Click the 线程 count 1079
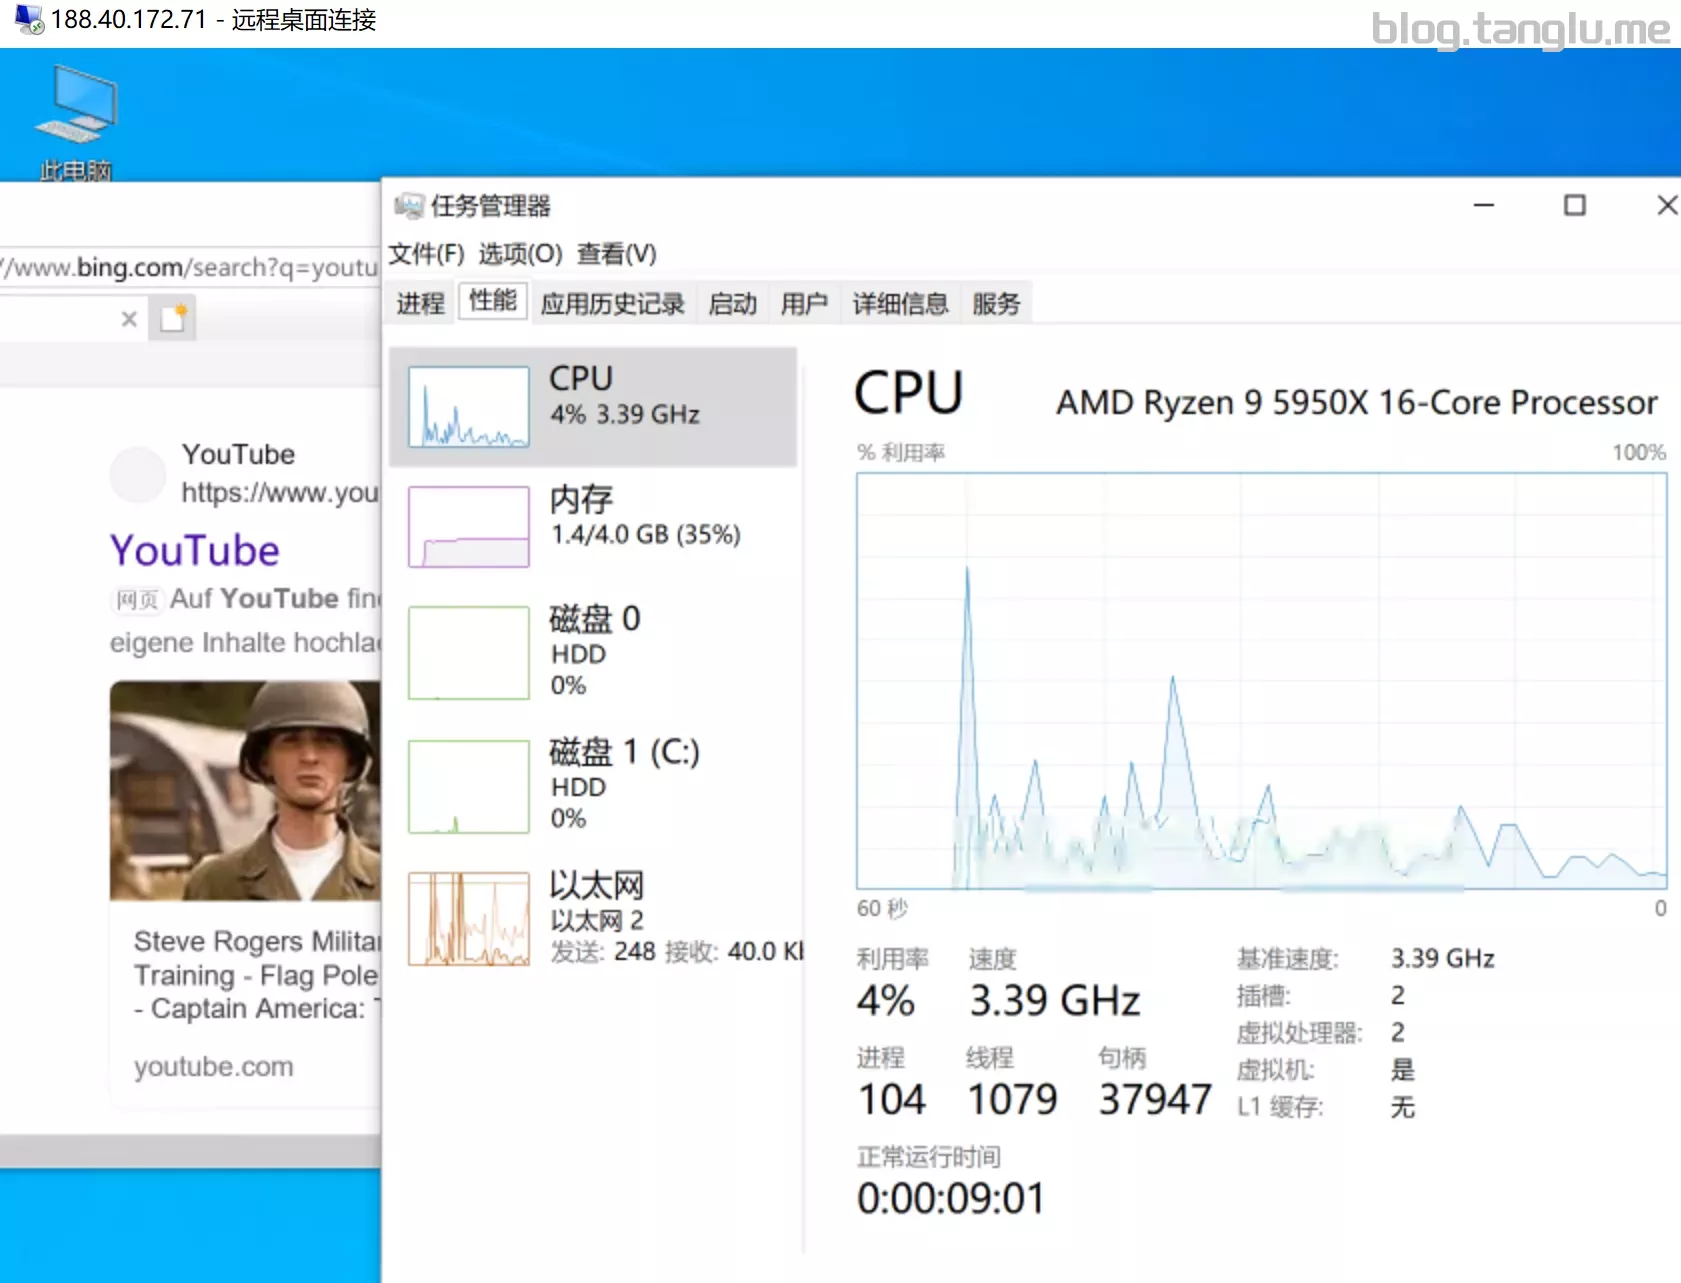This screenshot has width=1681, height=1283. pyautogui.click(x=1012, y=1100)
